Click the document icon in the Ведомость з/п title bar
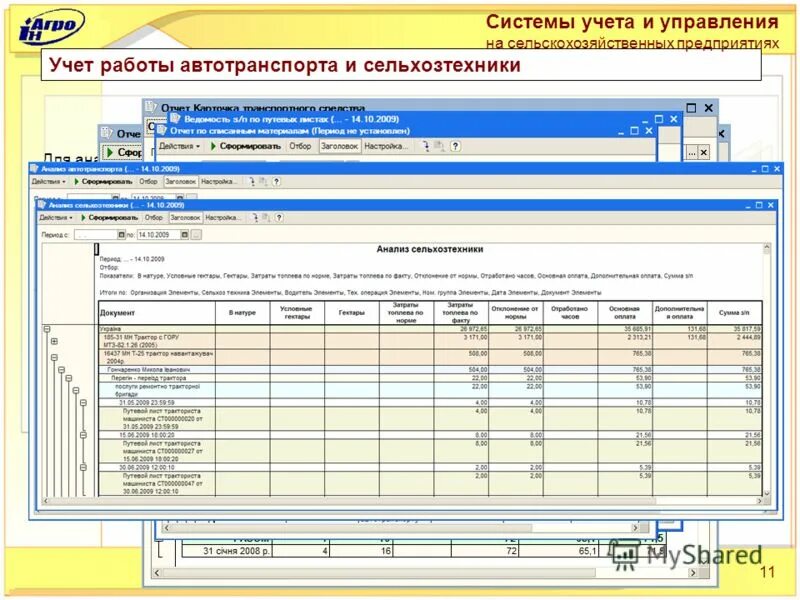This screenshot has width=800, height=600. click(175, 120)
